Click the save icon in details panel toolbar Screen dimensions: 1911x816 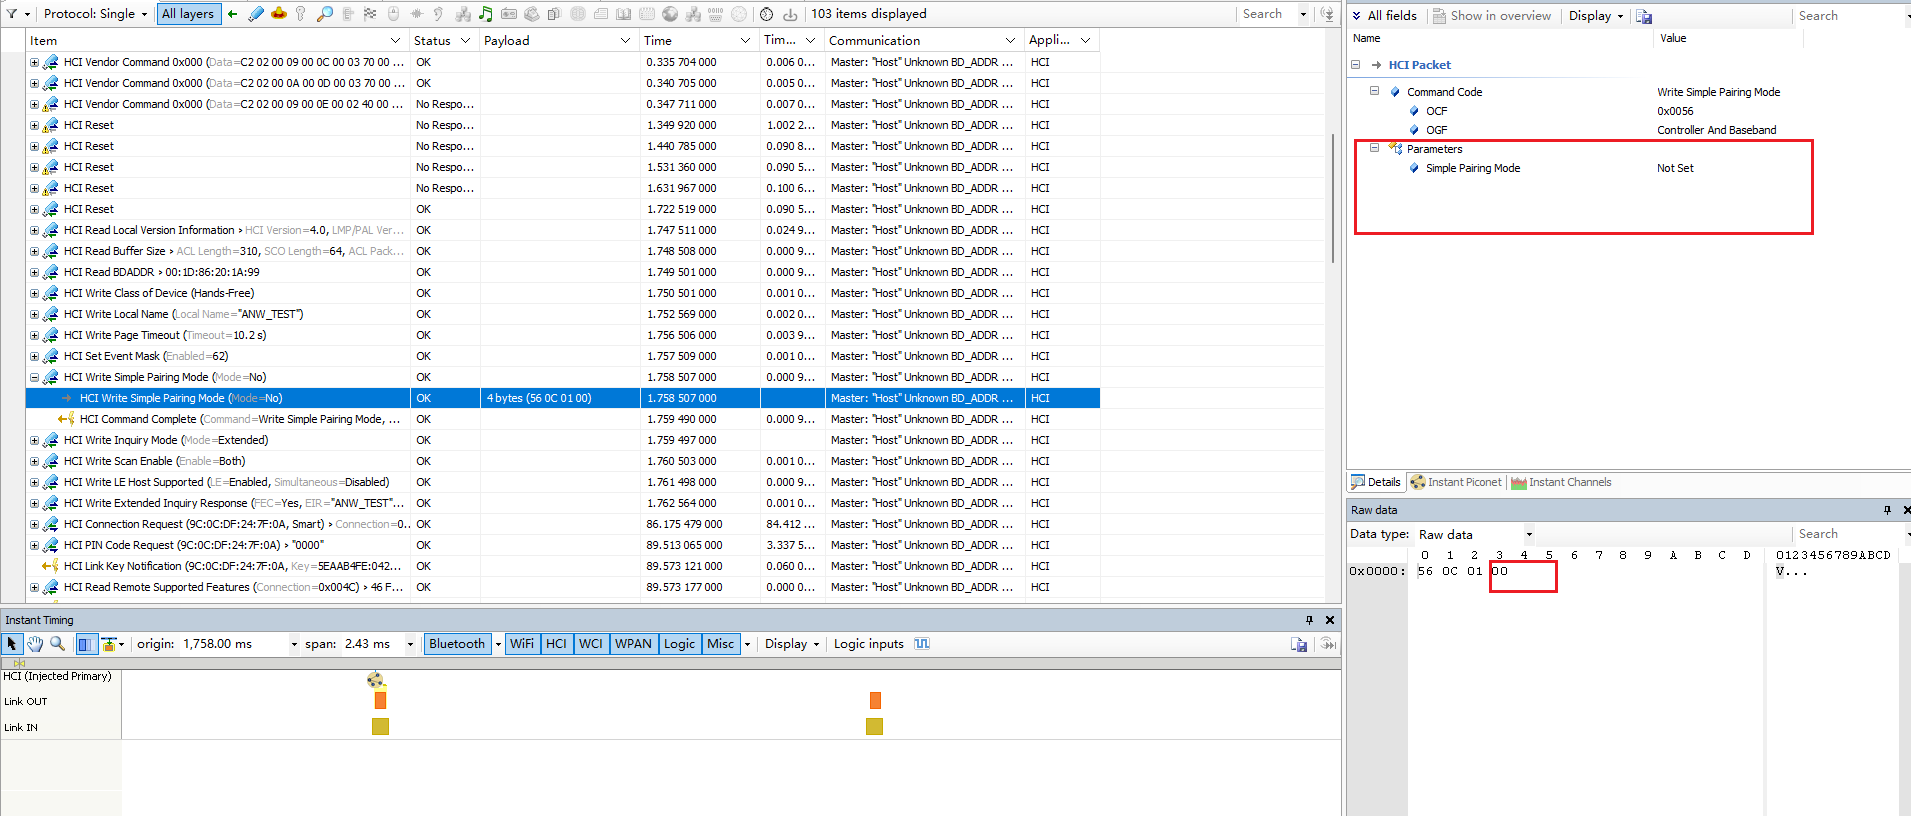1644,16
